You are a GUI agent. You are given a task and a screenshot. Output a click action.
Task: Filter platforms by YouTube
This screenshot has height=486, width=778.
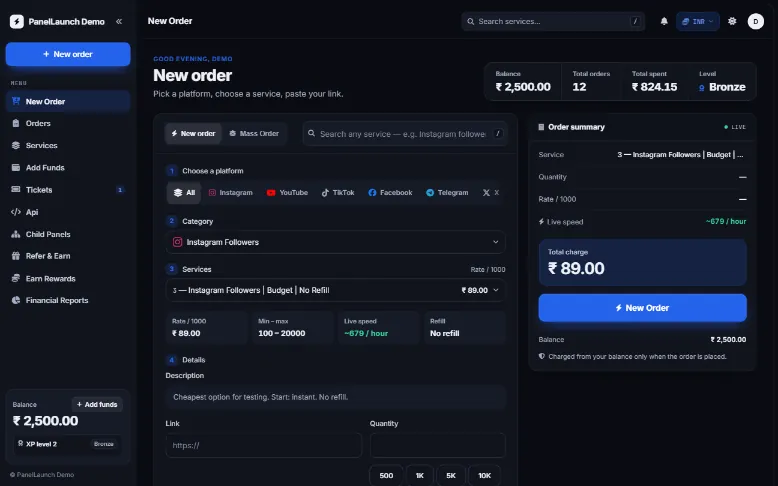(x=287, y=193)
